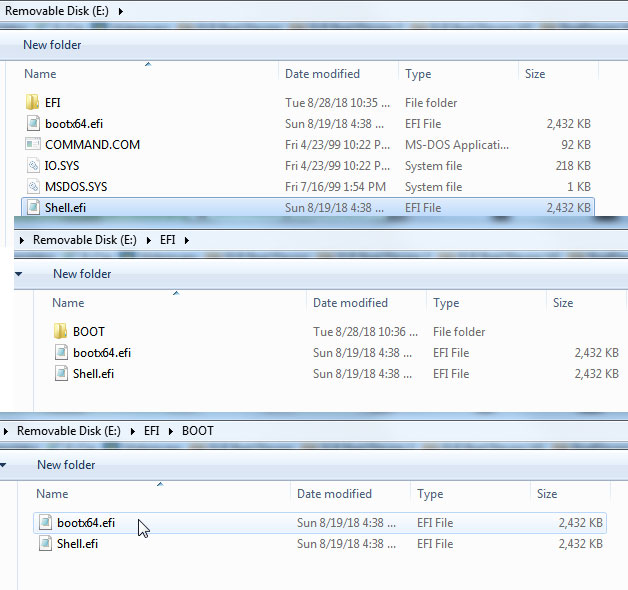
Task: Click New folder in the EFI\BOOT window
Action: (x=66, y=465)
